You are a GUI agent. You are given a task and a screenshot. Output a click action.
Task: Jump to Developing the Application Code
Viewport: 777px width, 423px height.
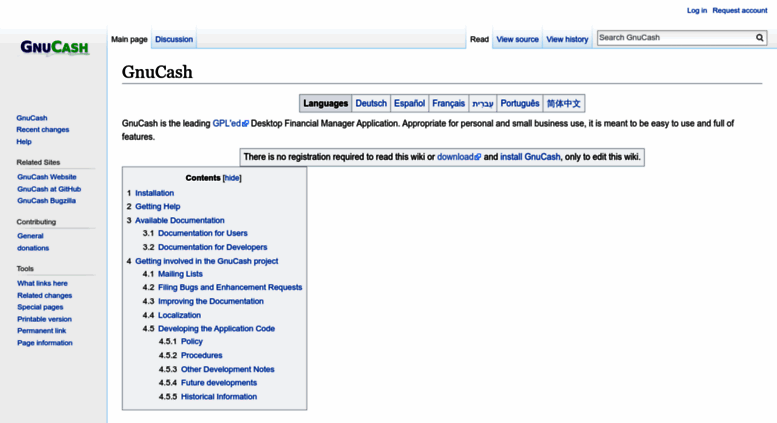[217, 328]
